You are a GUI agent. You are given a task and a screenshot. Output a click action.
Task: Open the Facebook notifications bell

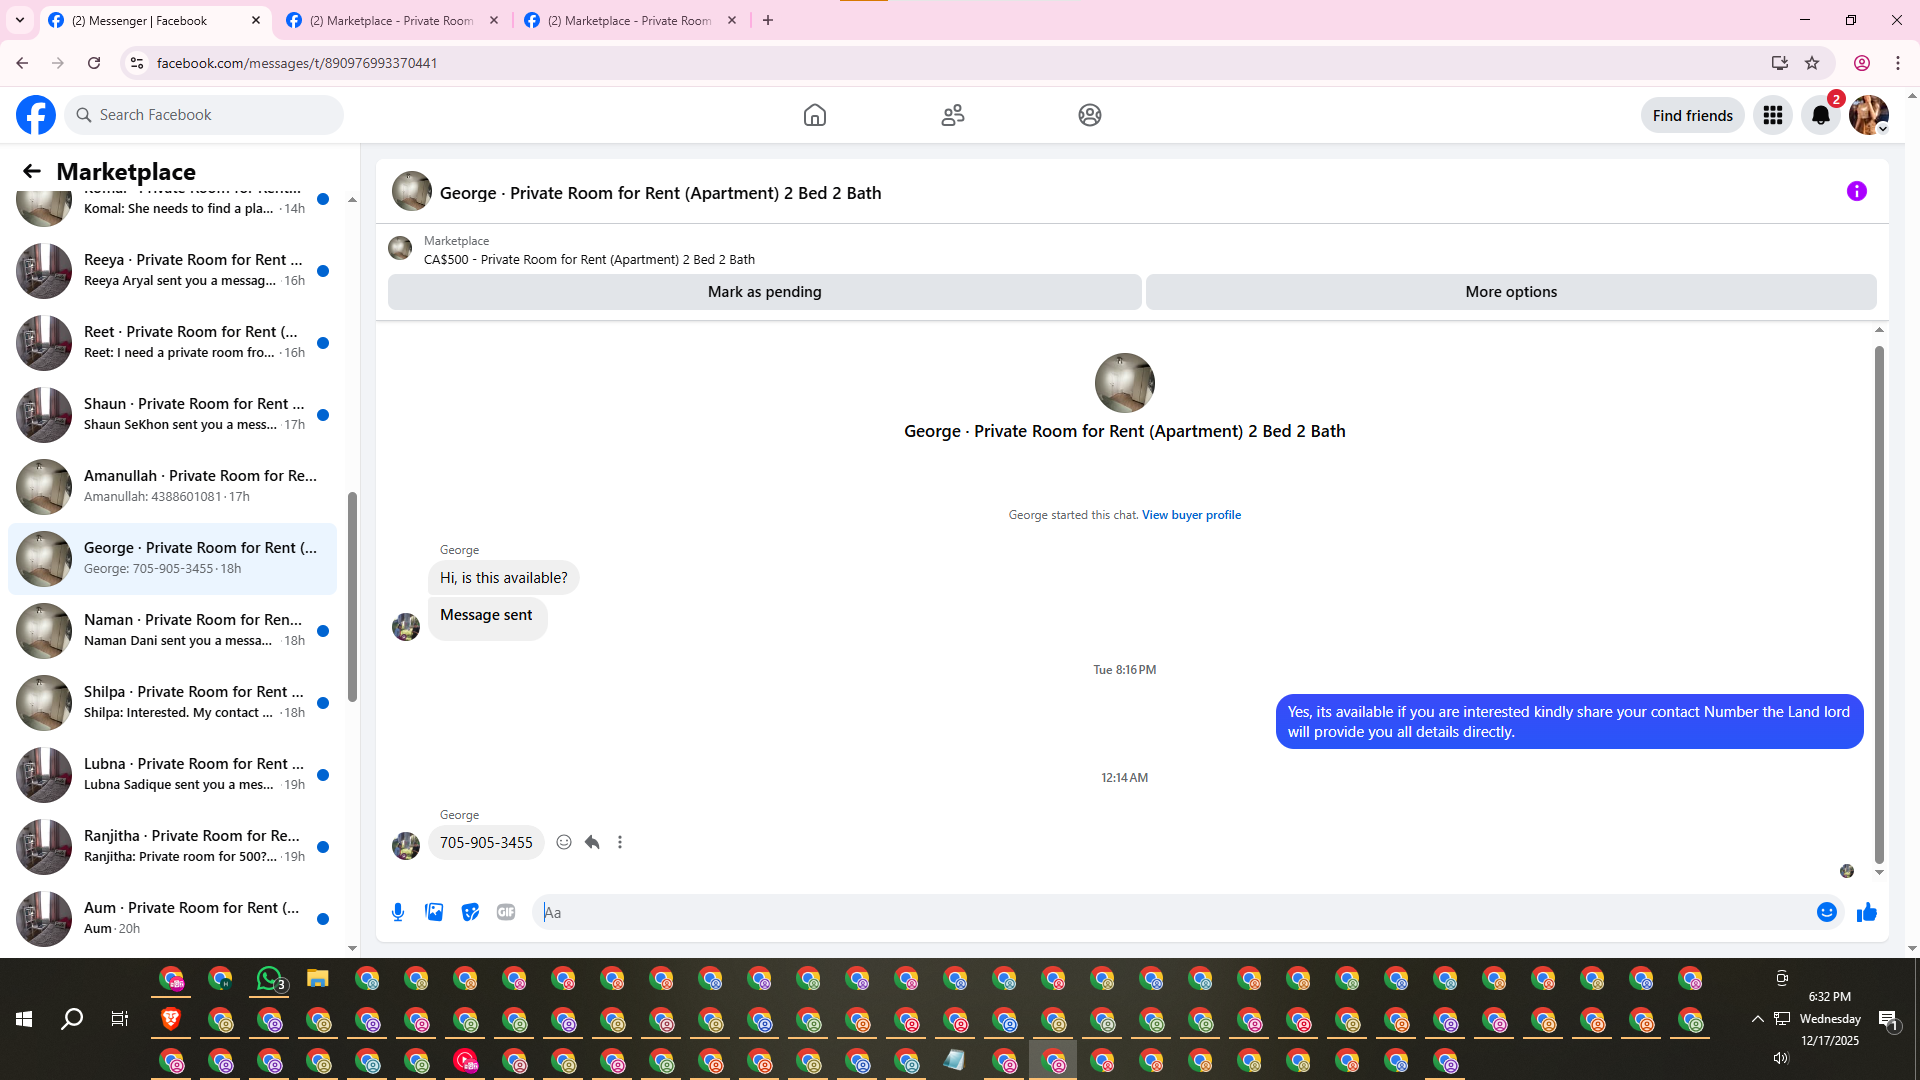tap(1820, 115)
